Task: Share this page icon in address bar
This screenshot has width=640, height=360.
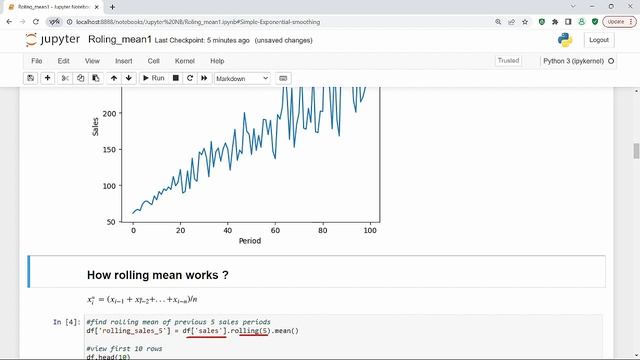Action: tap(511, 22)
